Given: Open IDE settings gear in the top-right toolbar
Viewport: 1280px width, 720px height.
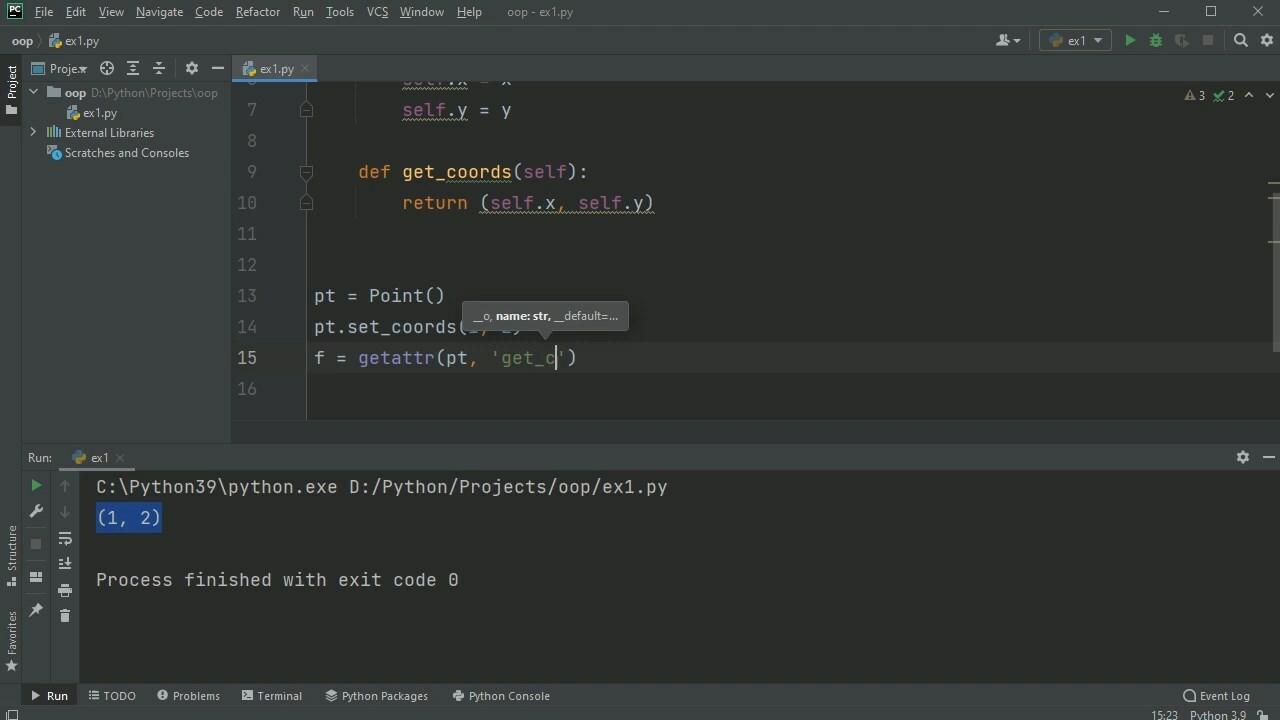Looking at the screenshot, I should click(x=1265, y=41).
